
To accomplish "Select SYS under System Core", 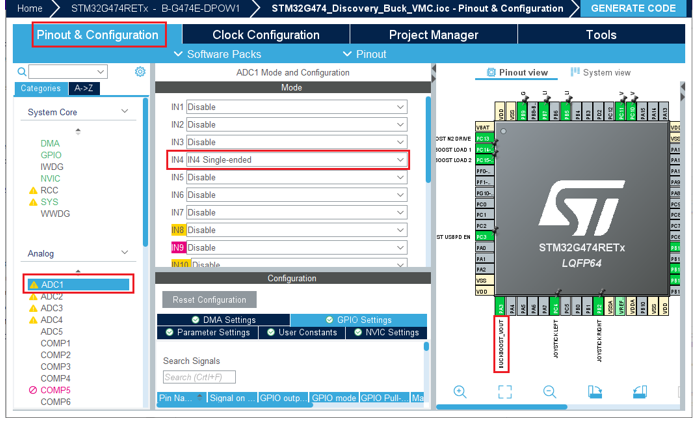I will coord(49,202).
